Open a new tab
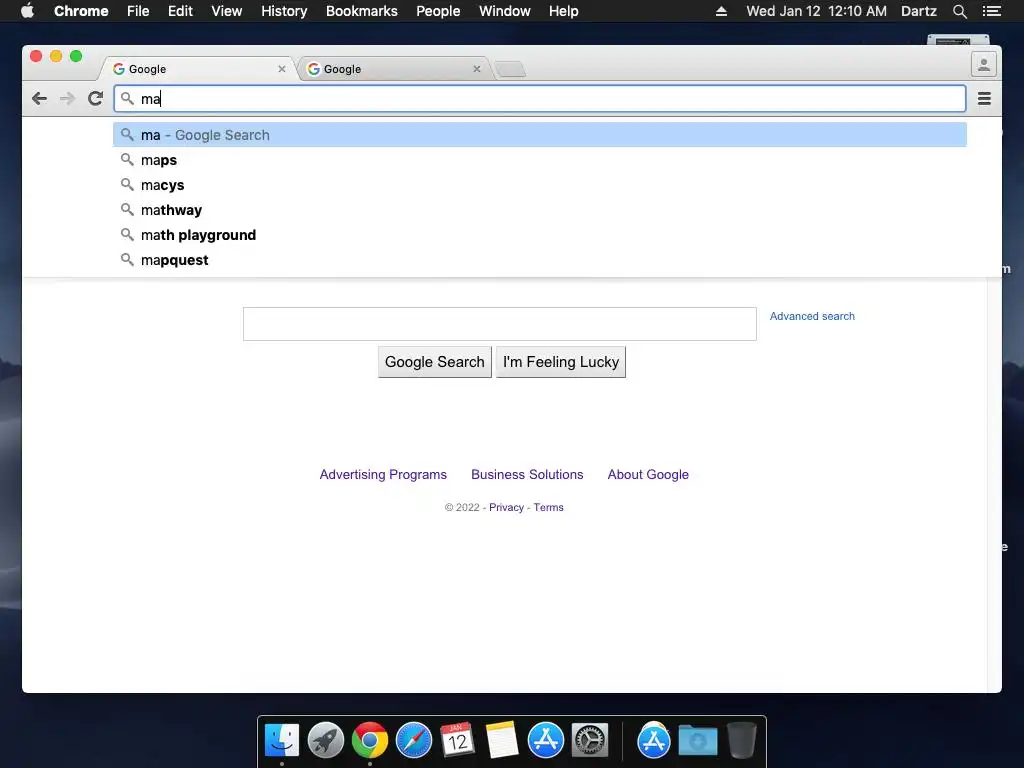The width and height of the screenshot is (1024, 768). pyautogui.click(x=510, y=69)
